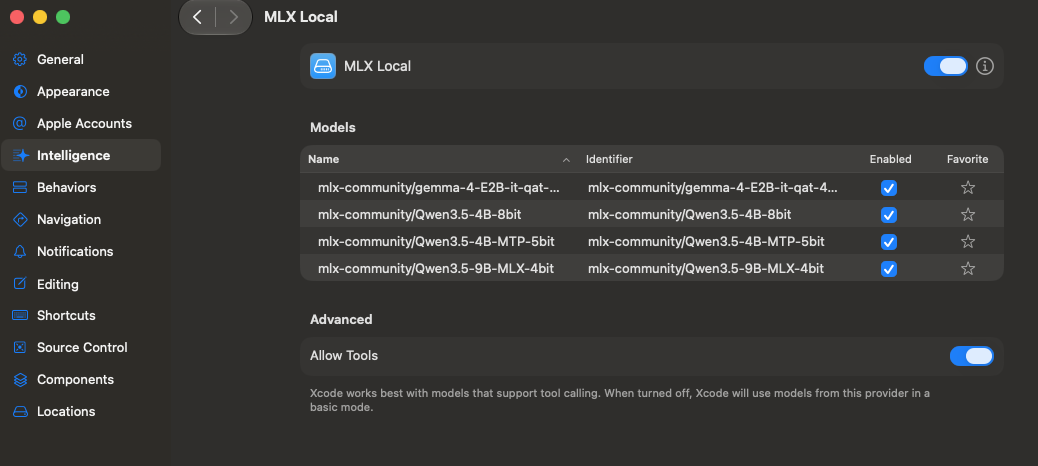This screenshot has height=466, width=1038.
Task: Open the Source Control settings pane
Action: [x=81, y=348]
